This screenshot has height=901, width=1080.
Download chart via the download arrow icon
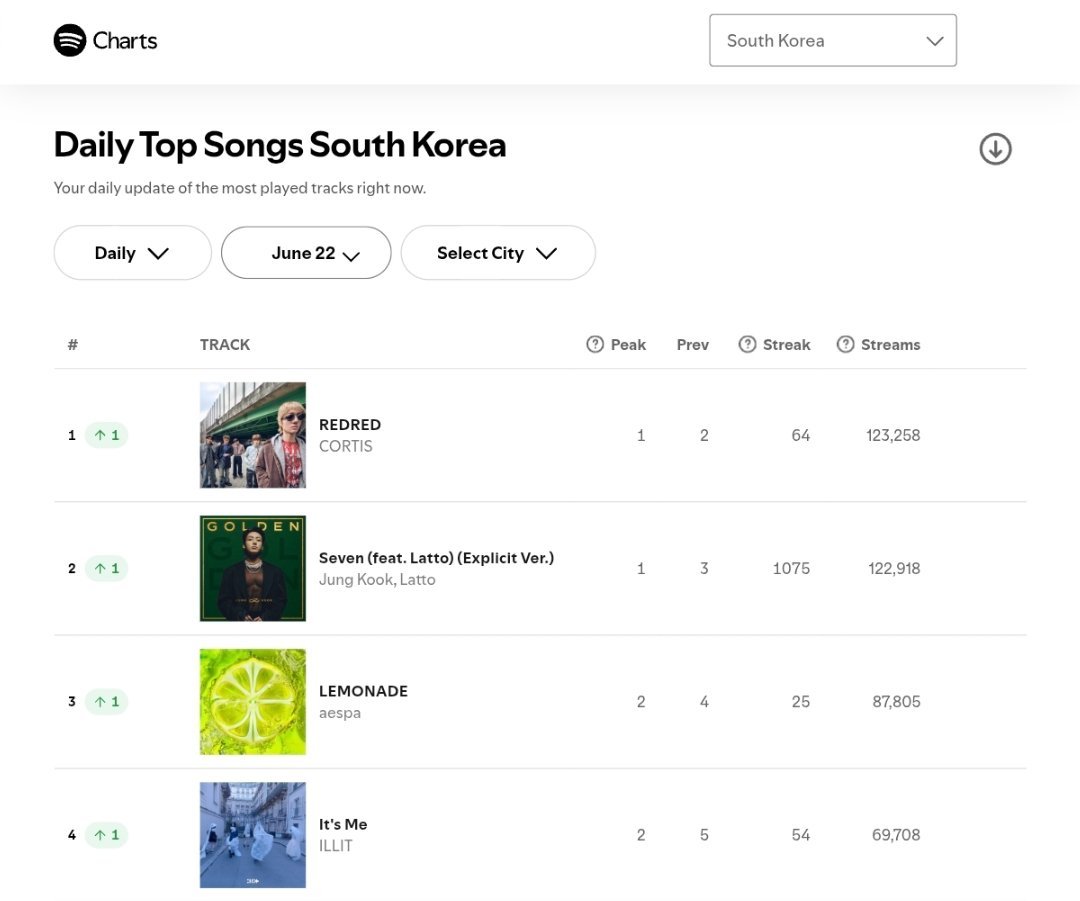(995, 149)
